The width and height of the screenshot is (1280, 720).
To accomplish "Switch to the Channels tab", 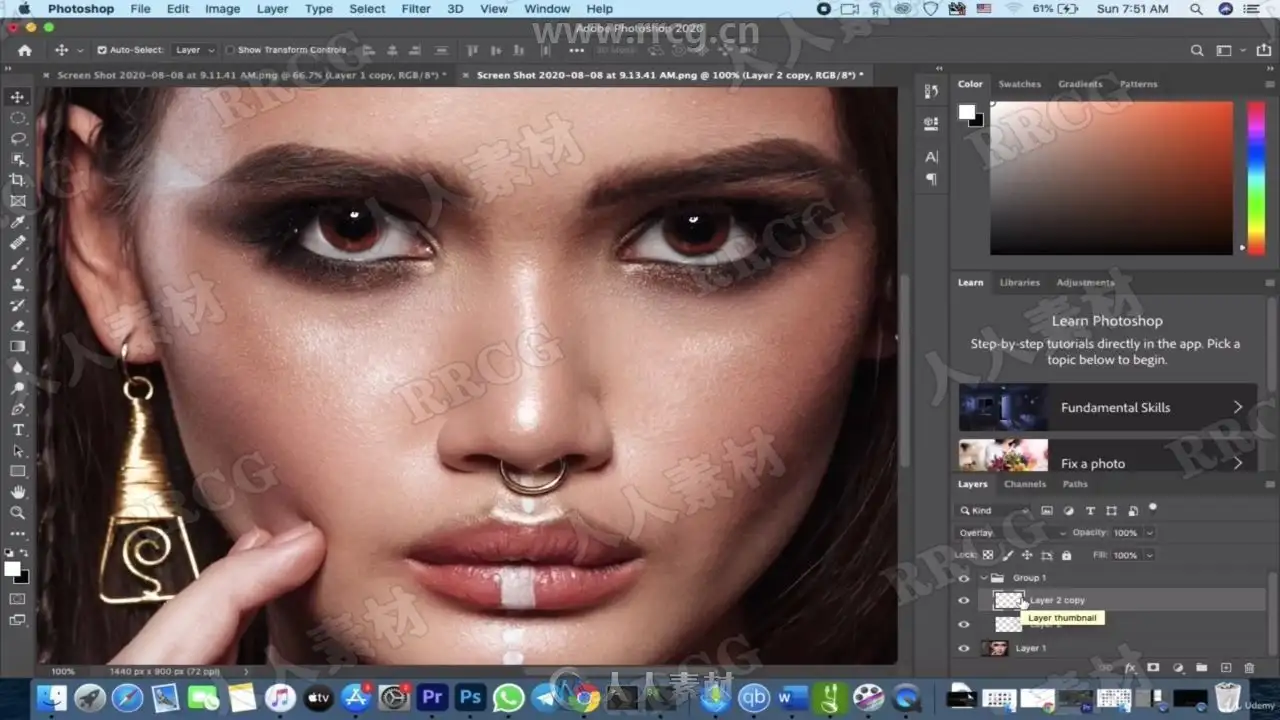I will [x=1025, y=484].
